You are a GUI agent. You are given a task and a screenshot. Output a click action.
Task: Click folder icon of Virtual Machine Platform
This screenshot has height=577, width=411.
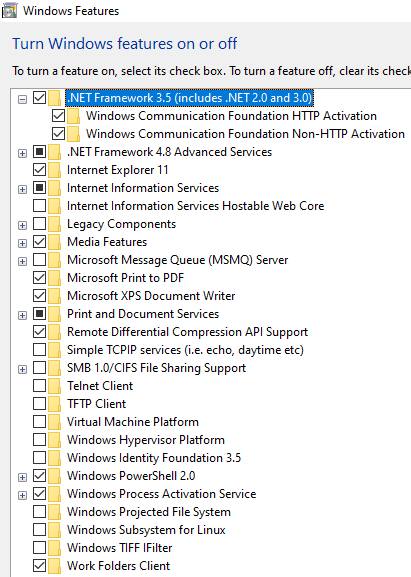54,422
